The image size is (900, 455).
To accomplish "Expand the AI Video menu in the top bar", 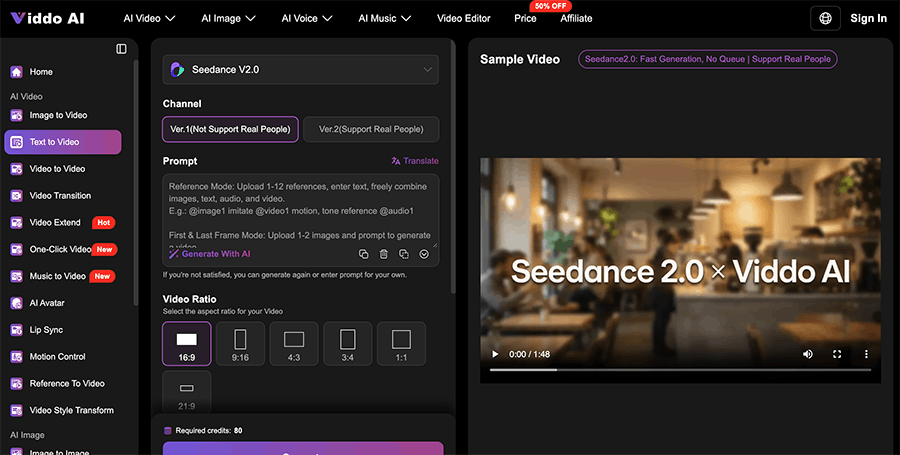I will coord(149,18).
